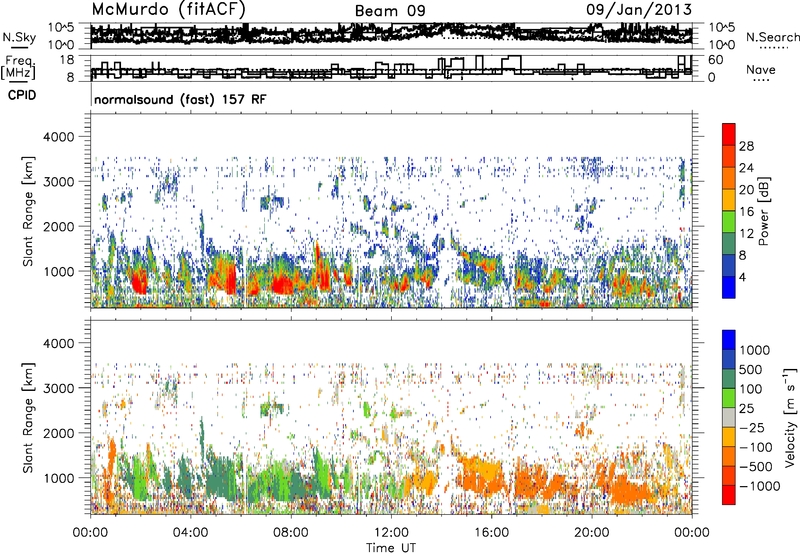Pick the red bottom segment of the velocity color bar
Image resolution: width=800 pixels, height=554 pixels.
[729, 495]
